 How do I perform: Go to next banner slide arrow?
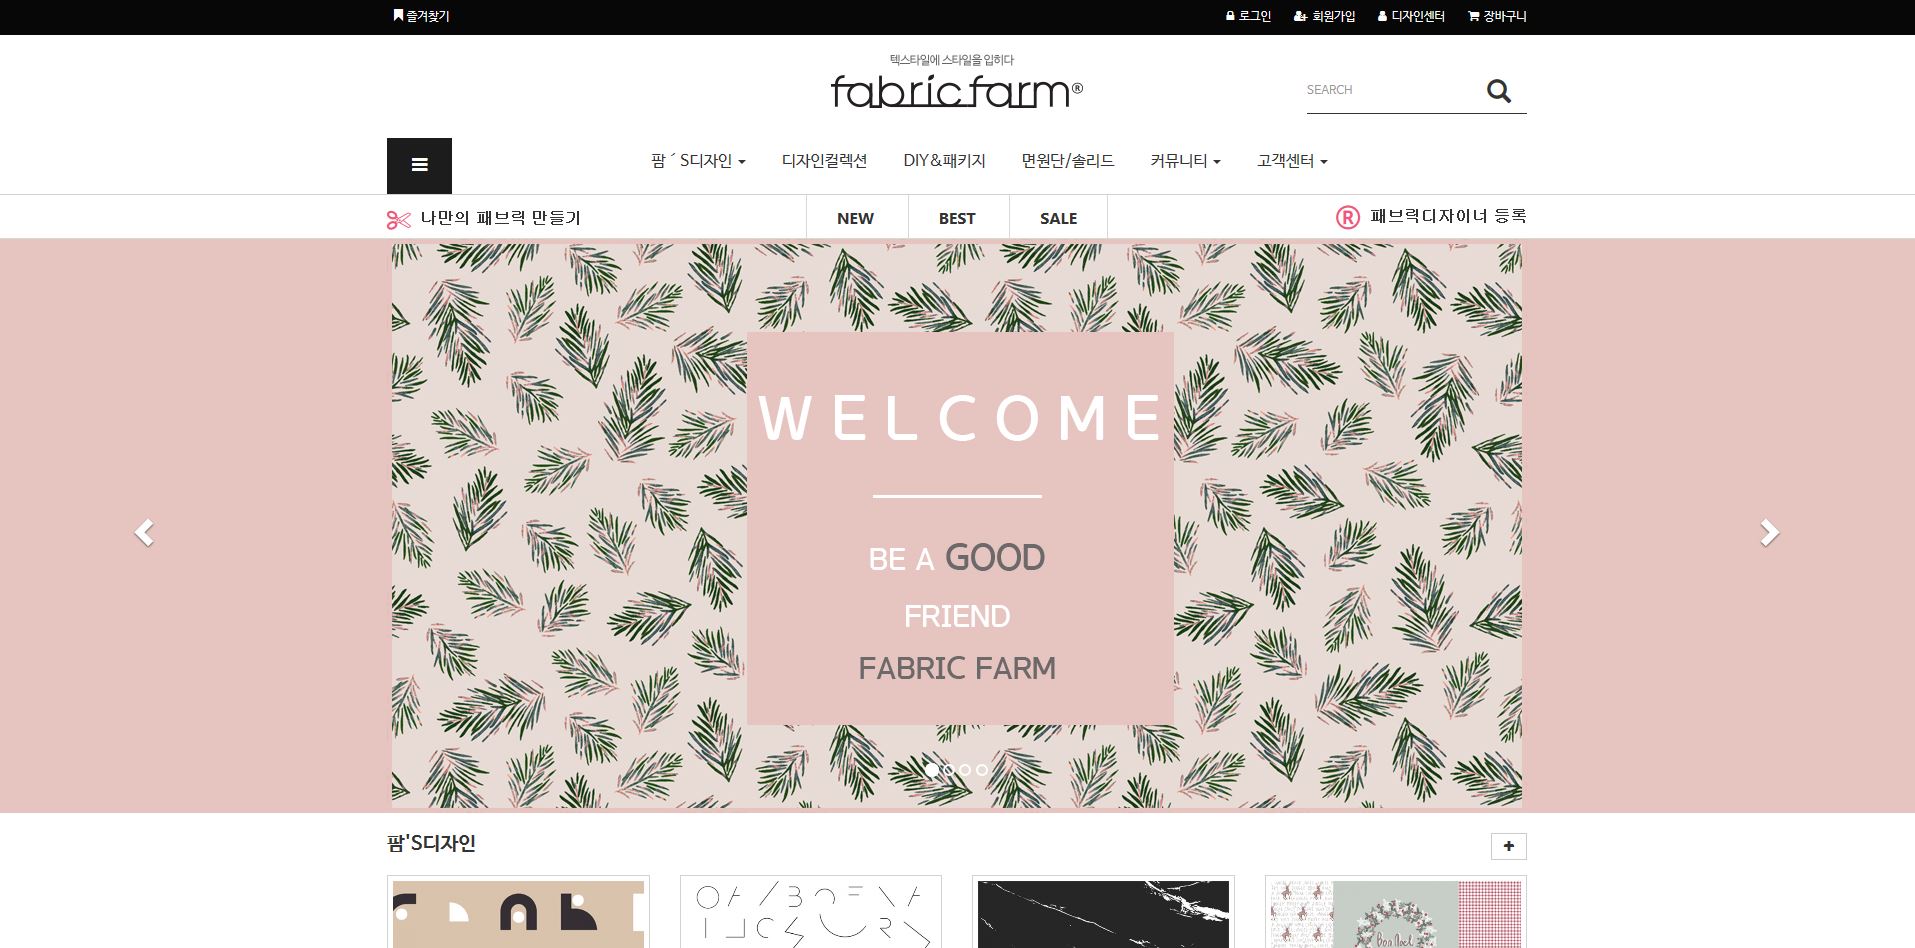coord(1769,532)
